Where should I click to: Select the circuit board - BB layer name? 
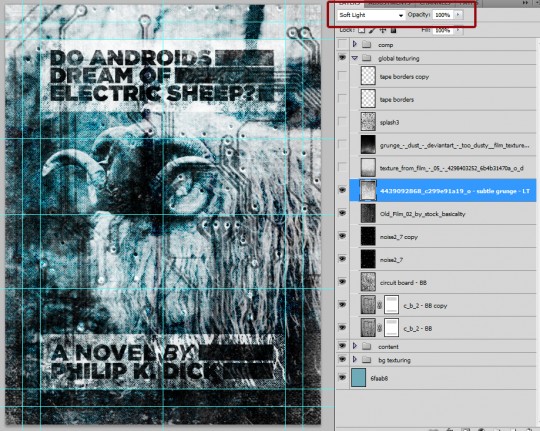[x=403, y=283]
